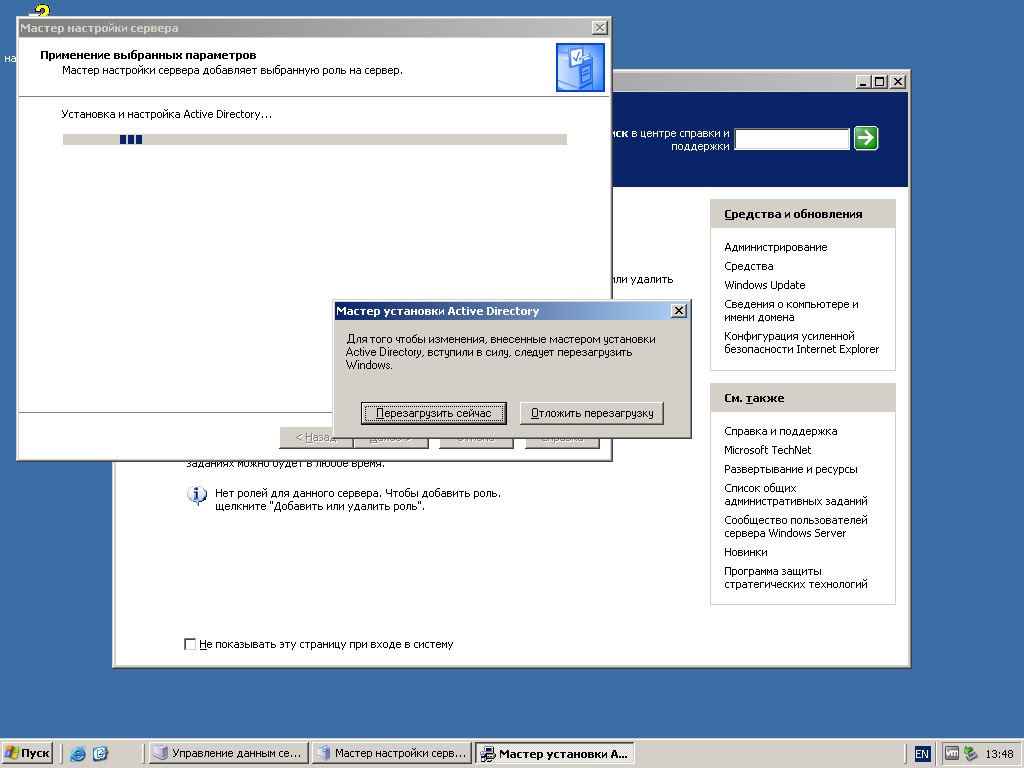Screen dimensions: 1024x768
Task: Close the Управление данным сервером window
Action: point(898,82)
